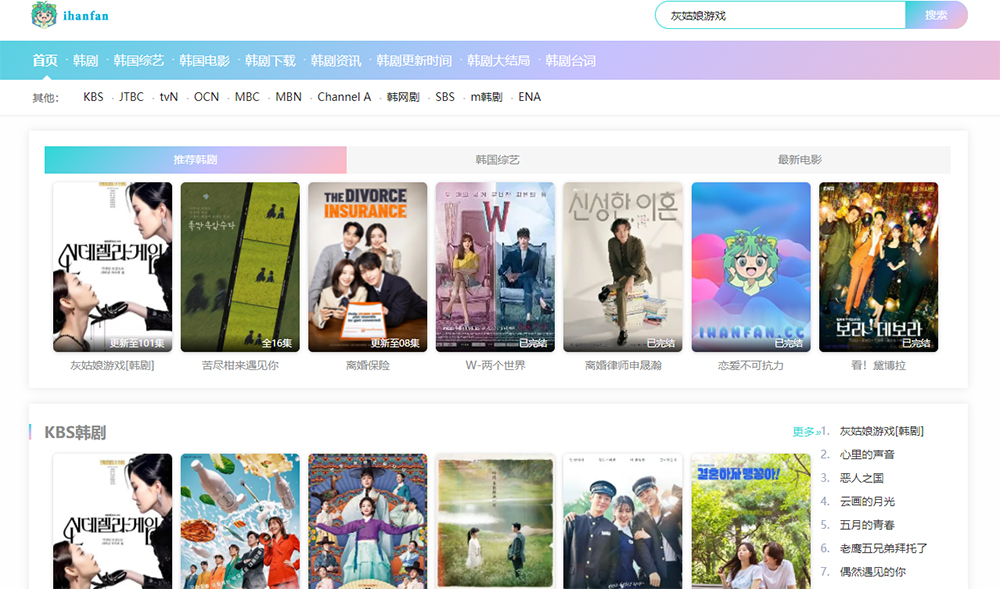Click 云画的月光 in the ranking list
1000x589 pixels.
tap(867, 501)
